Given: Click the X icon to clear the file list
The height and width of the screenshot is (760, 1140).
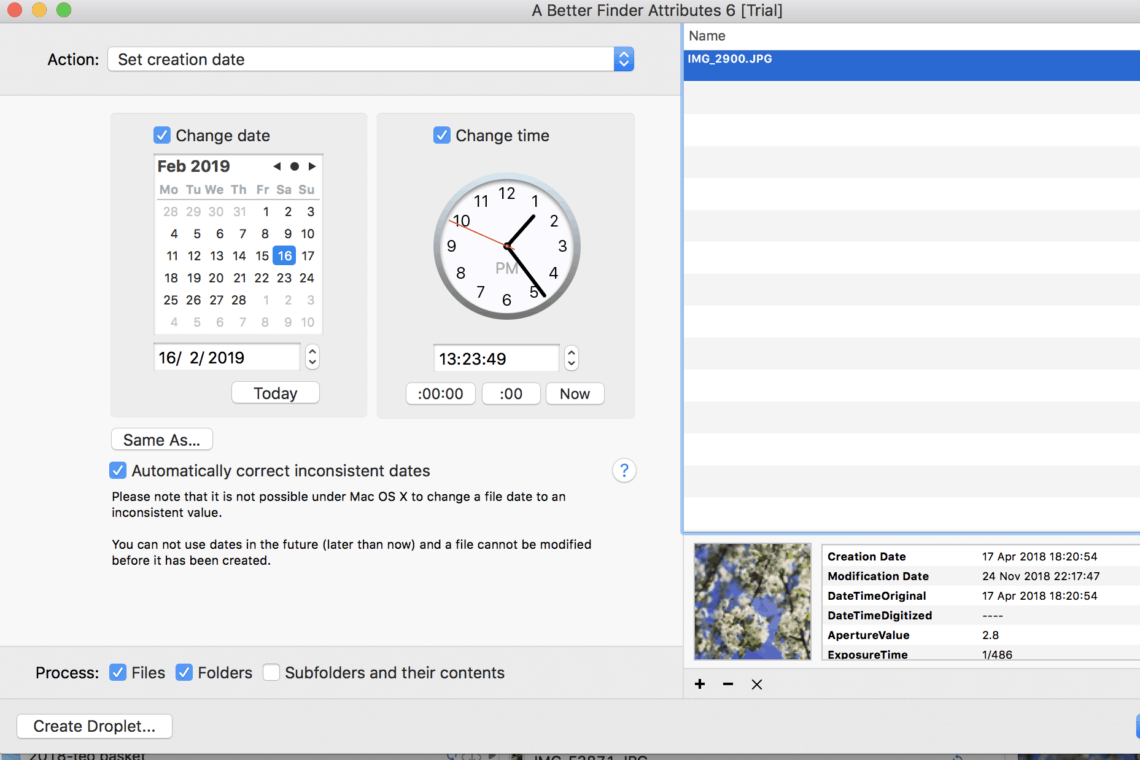Looking at the screenshot, I should pos(757,684).
